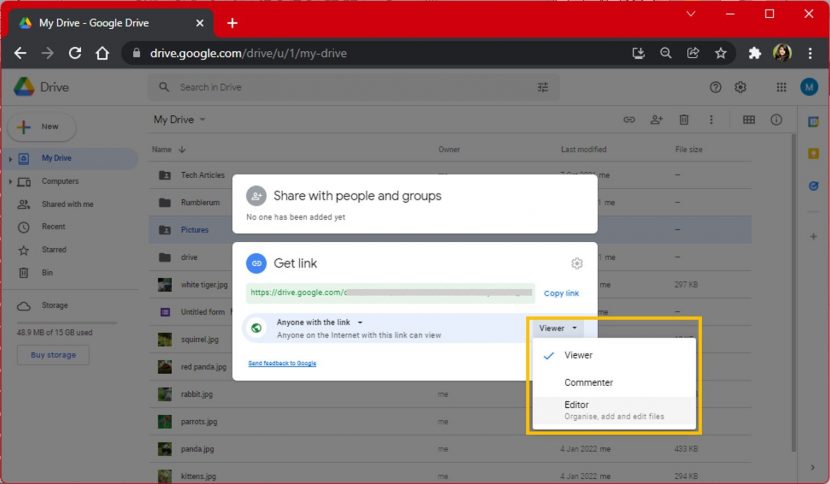The image size is (830, 484).
Task: Click the storage usage bar
Action: (x=66, y=322)
